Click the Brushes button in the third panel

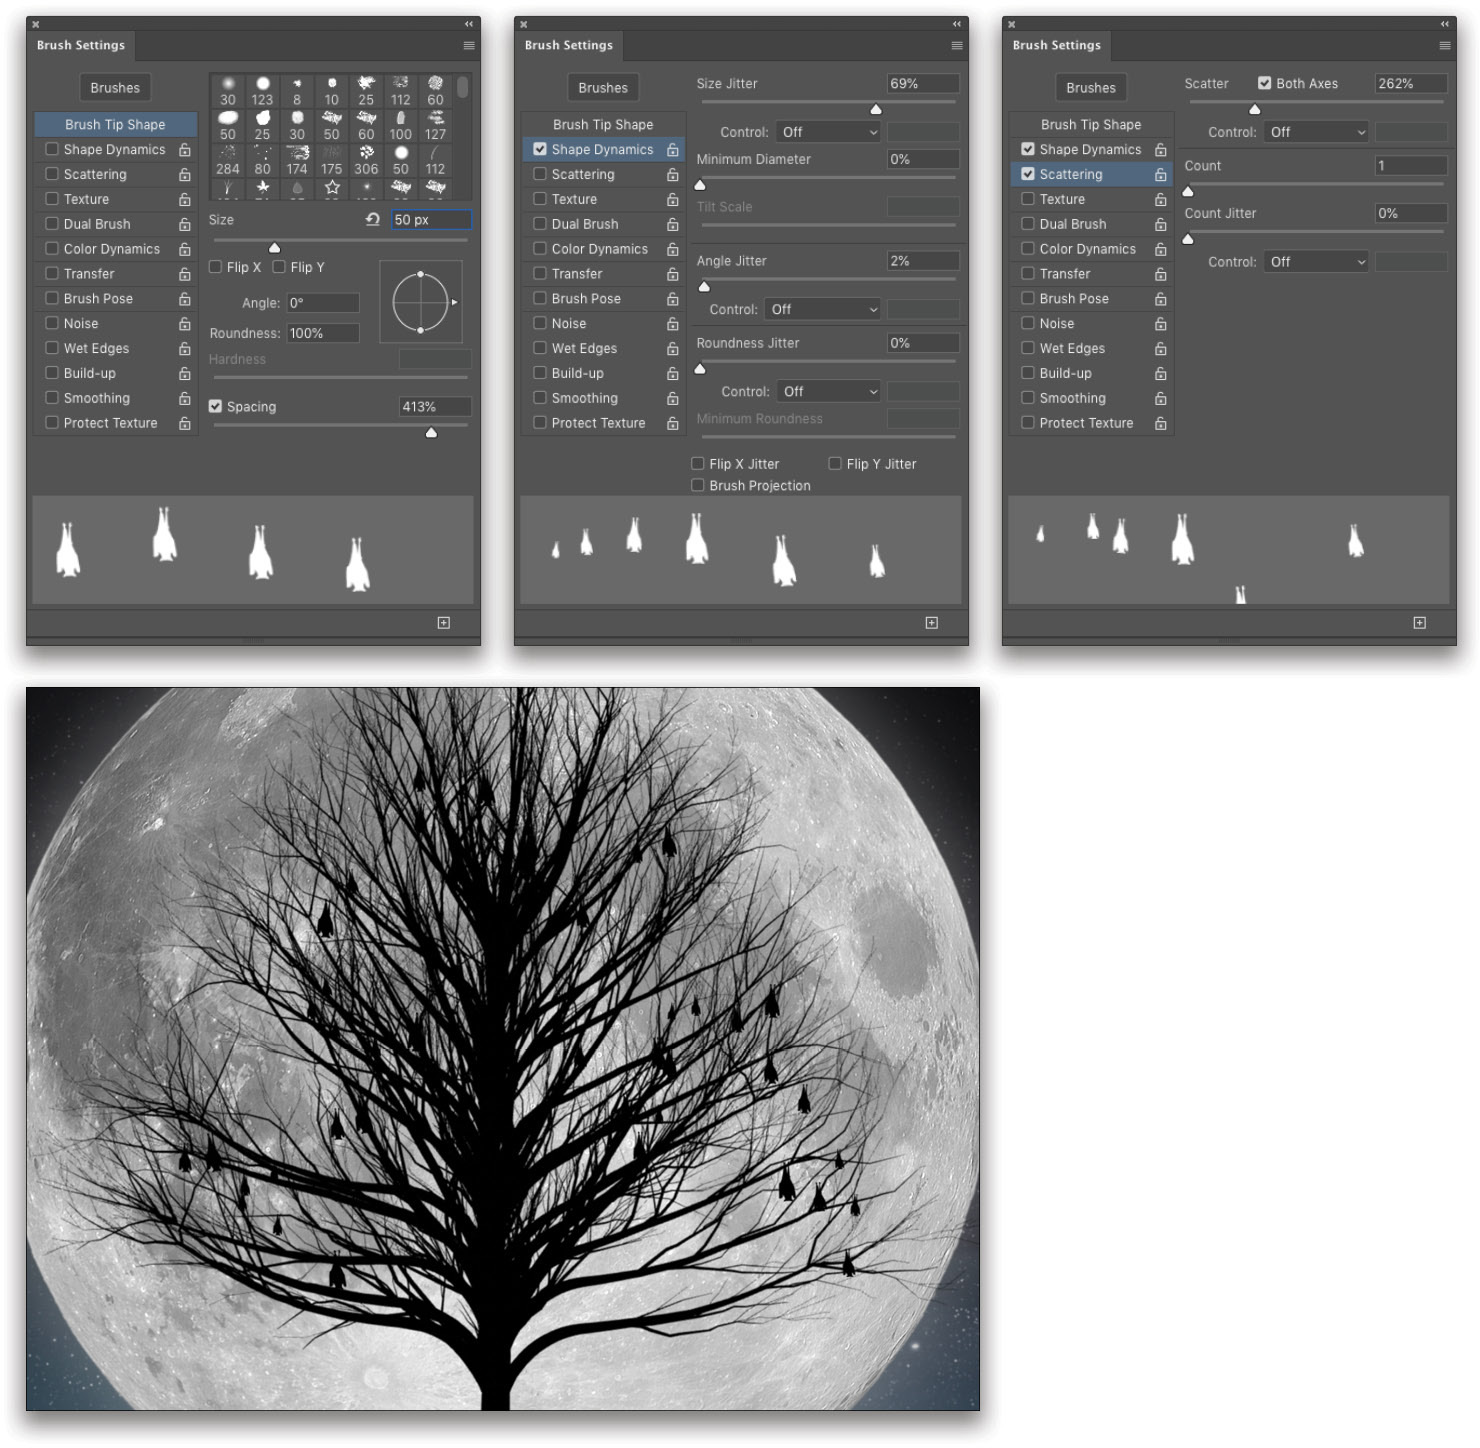1090,87
